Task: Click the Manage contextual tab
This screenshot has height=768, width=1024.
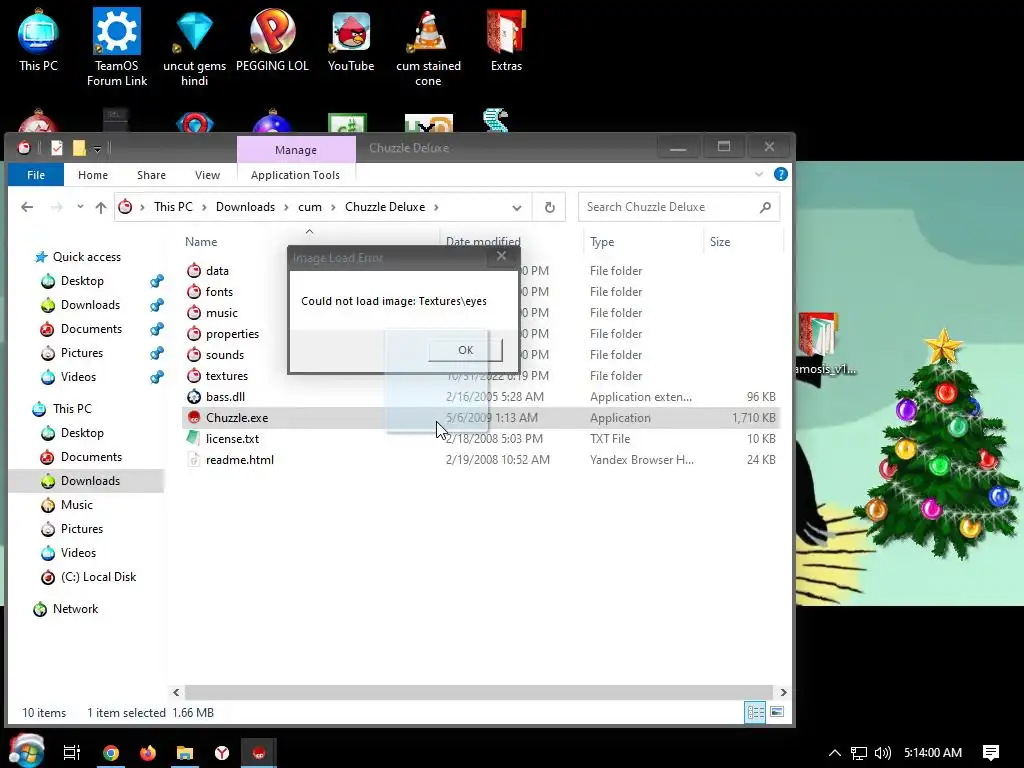Action: (x=296, y=150)
